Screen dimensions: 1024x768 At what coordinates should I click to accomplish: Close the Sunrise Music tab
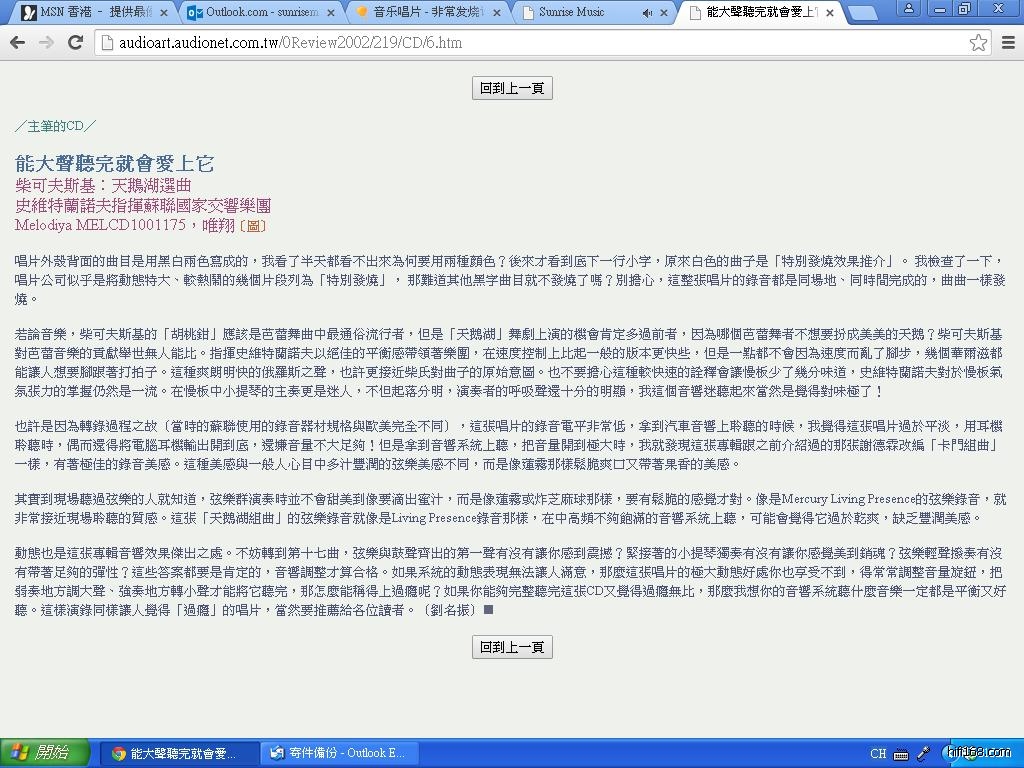(x=665, y=13)
